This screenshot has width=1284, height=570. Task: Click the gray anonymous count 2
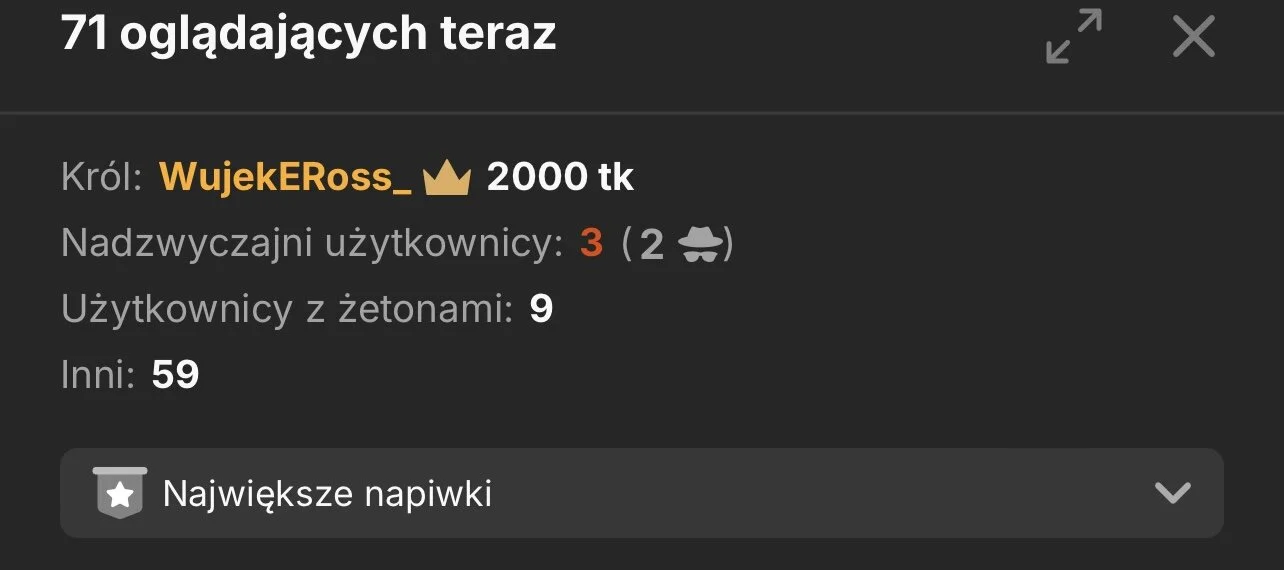652,244
